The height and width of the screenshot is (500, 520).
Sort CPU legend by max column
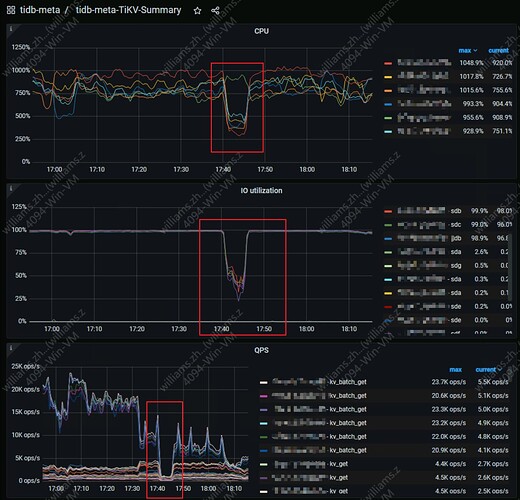(x=468, y=51)
